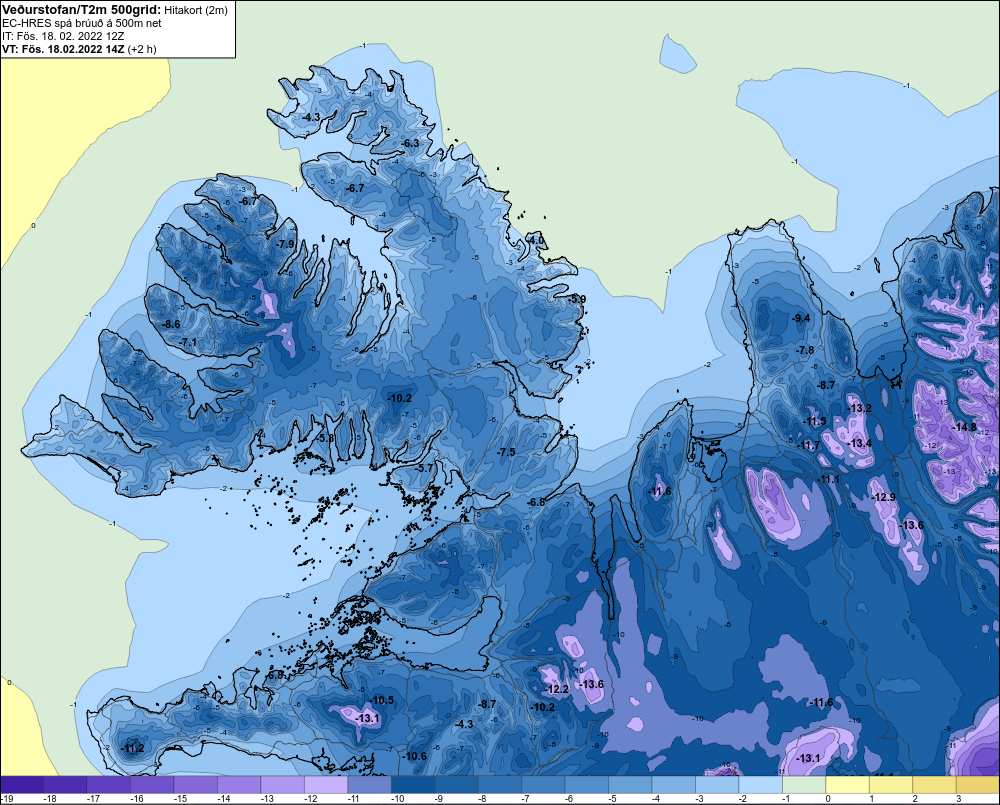Click the -7.1 temperature reading

coord(189,343)
